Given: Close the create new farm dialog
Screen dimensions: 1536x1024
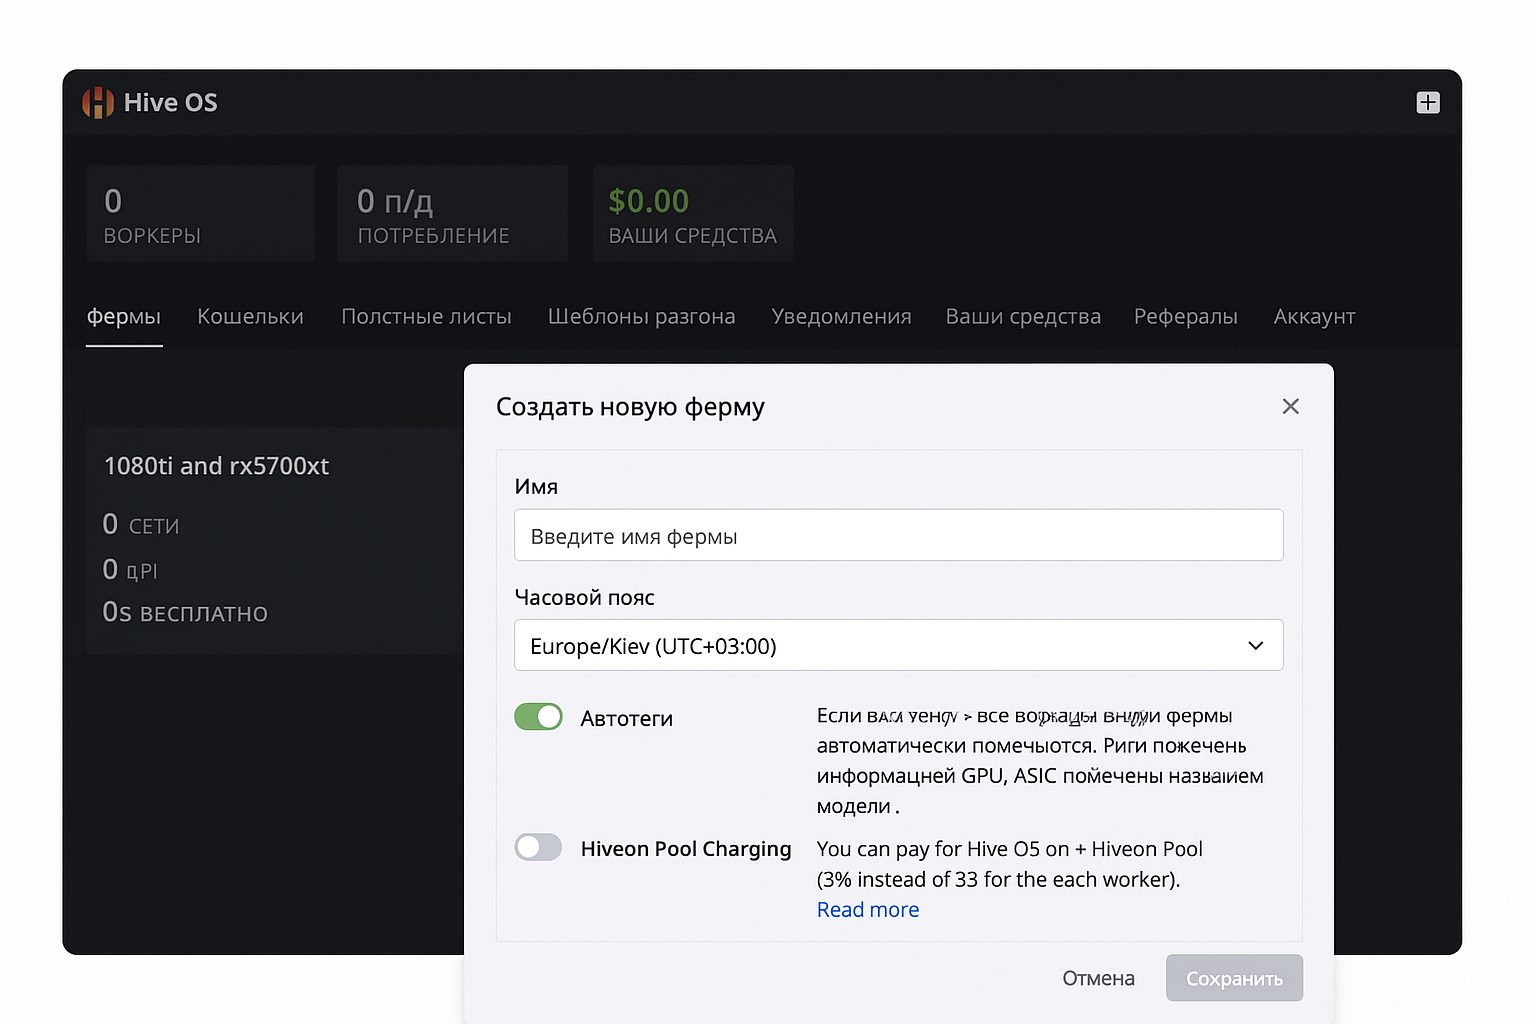Looking at the screenshot, I should coord(1291,406).
